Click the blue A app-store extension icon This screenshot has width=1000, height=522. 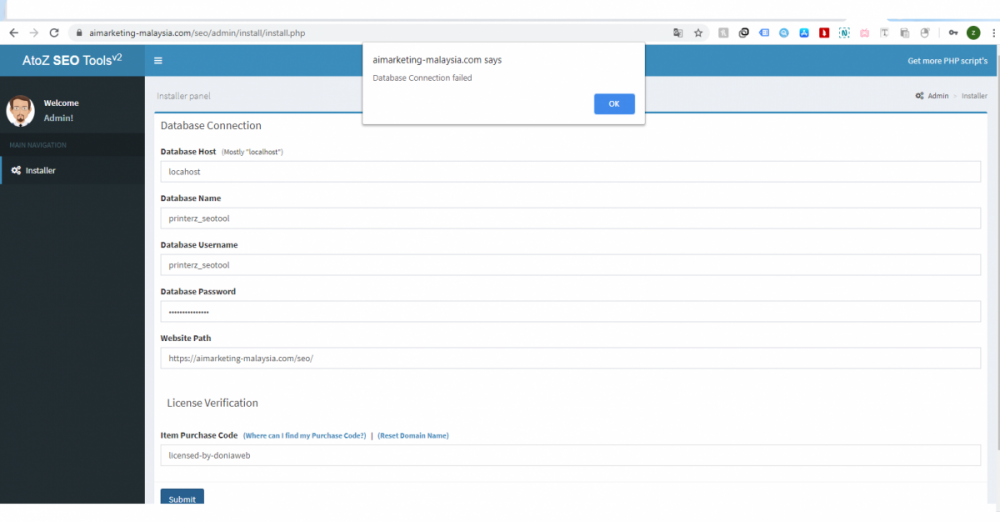click(804, 33)
